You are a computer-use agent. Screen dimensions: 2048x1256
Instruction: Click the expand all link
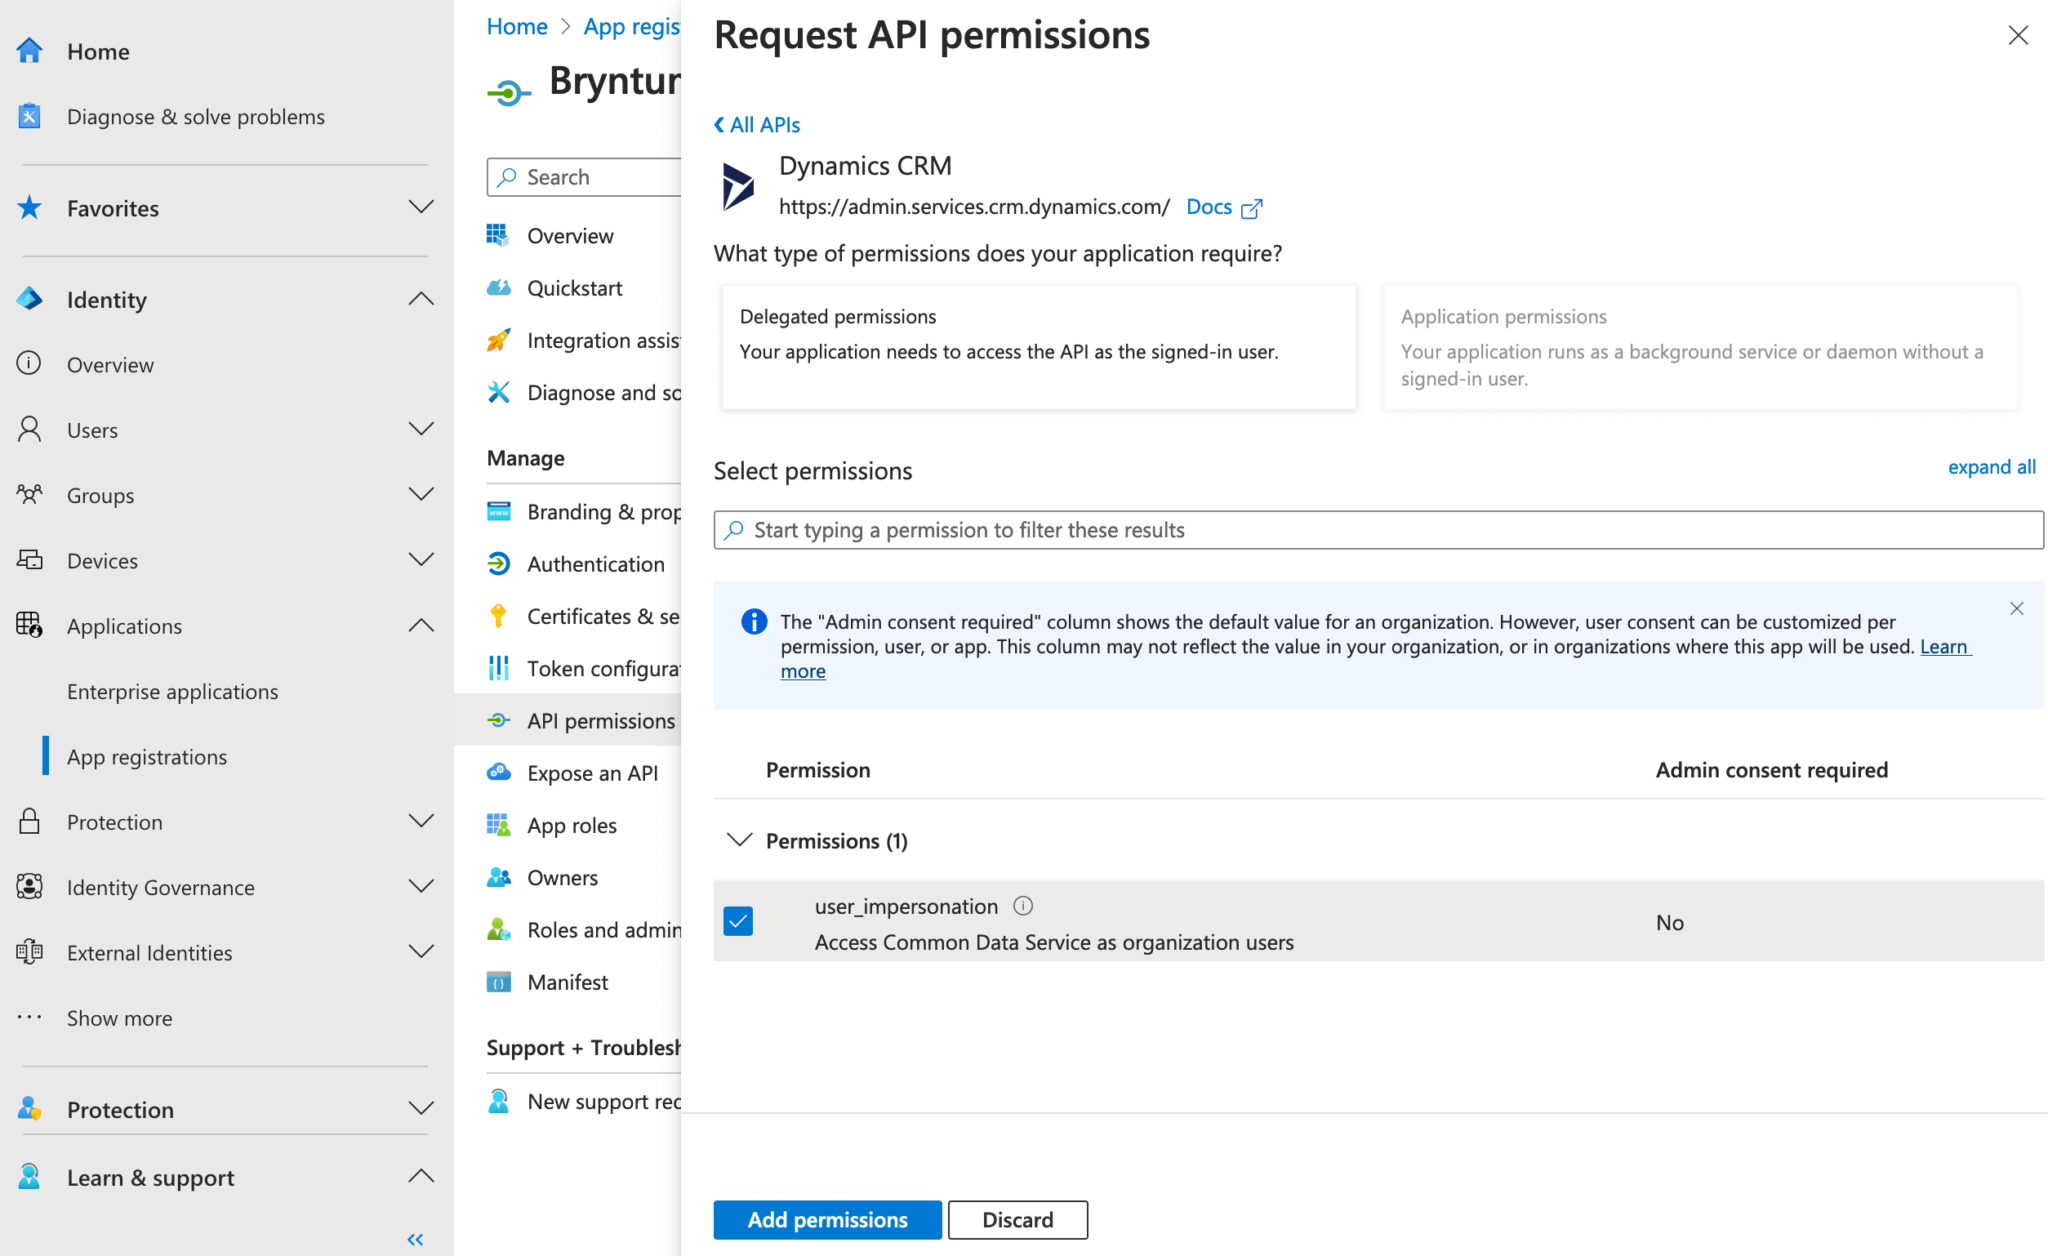[x=1991, y=467]
